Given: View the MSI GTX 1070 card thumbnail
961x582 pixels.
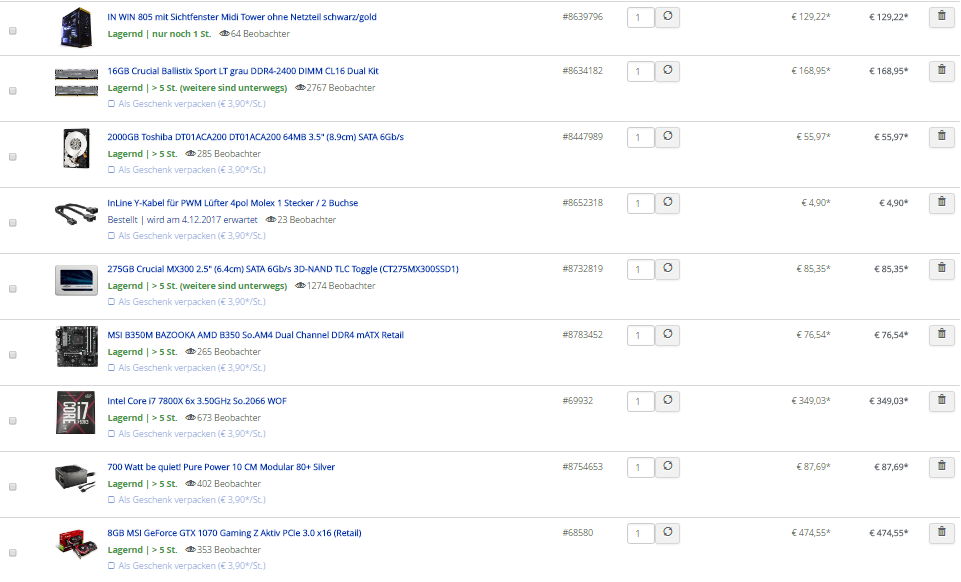Looking at the screenshot, I should click(77, 544).
